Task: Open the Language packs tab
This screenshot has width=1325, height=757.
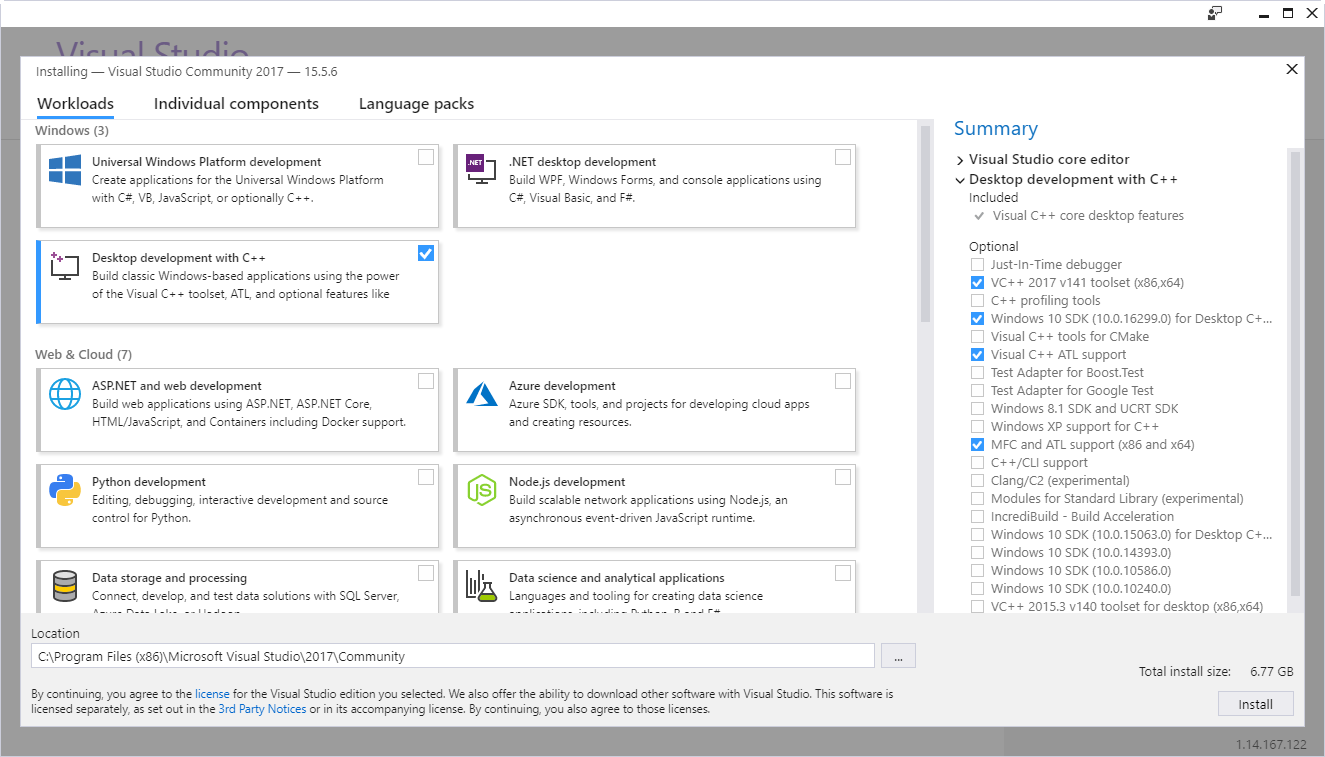Action: pyautogui.click(x=416, y=104)
